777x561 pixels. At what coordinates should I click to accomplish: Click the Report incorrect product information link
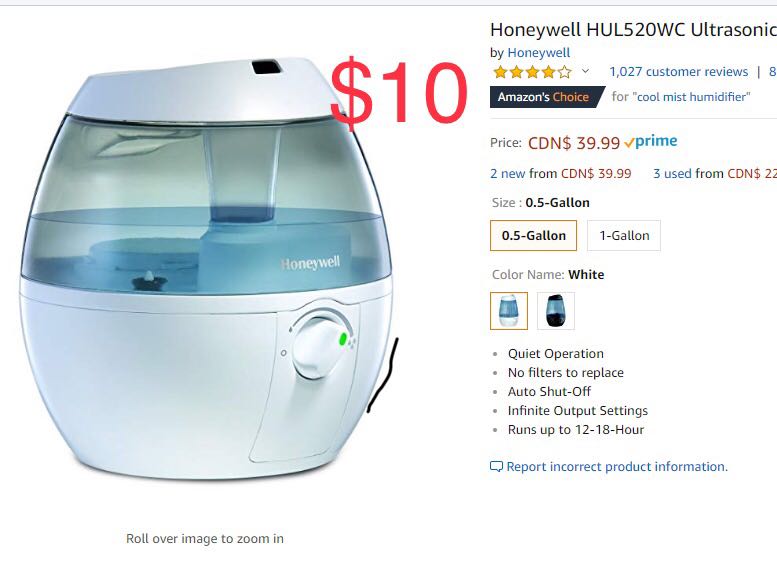(617, 466)
